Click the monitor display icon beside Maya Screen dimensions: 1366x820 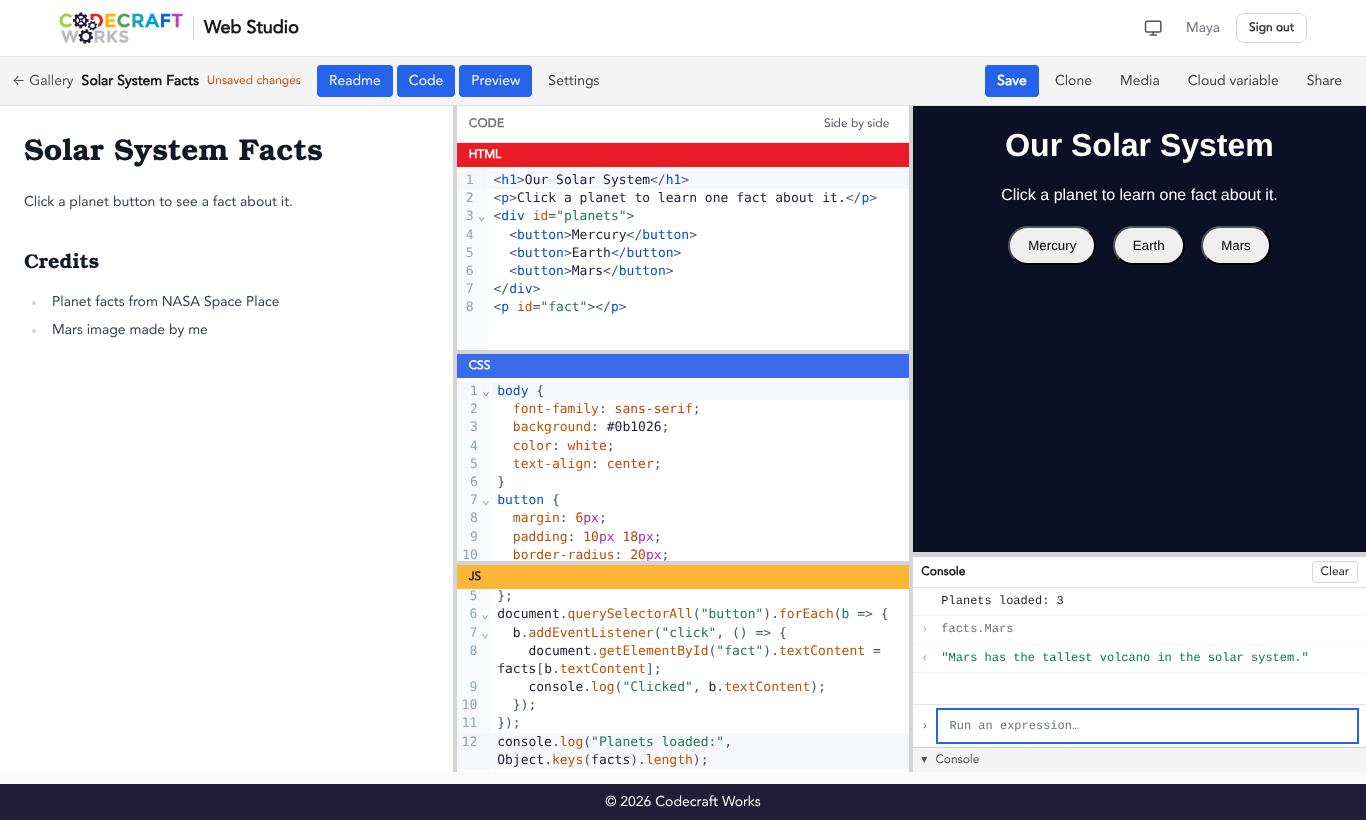pyautogui.click(x=1153, y=28)
